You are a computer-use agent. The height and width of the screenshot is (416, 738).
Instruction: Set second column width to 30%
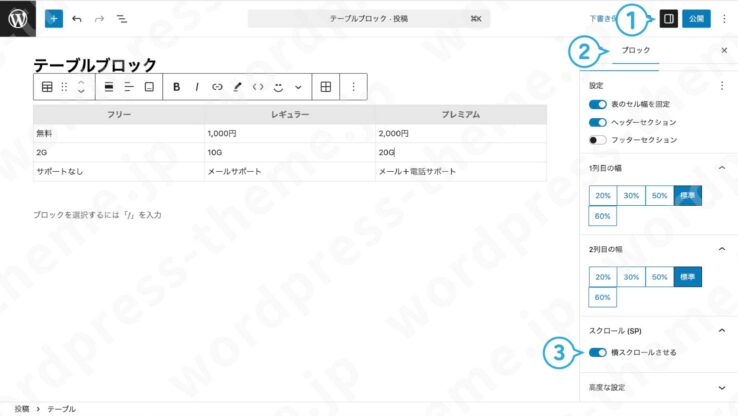[x=631, y=277]
